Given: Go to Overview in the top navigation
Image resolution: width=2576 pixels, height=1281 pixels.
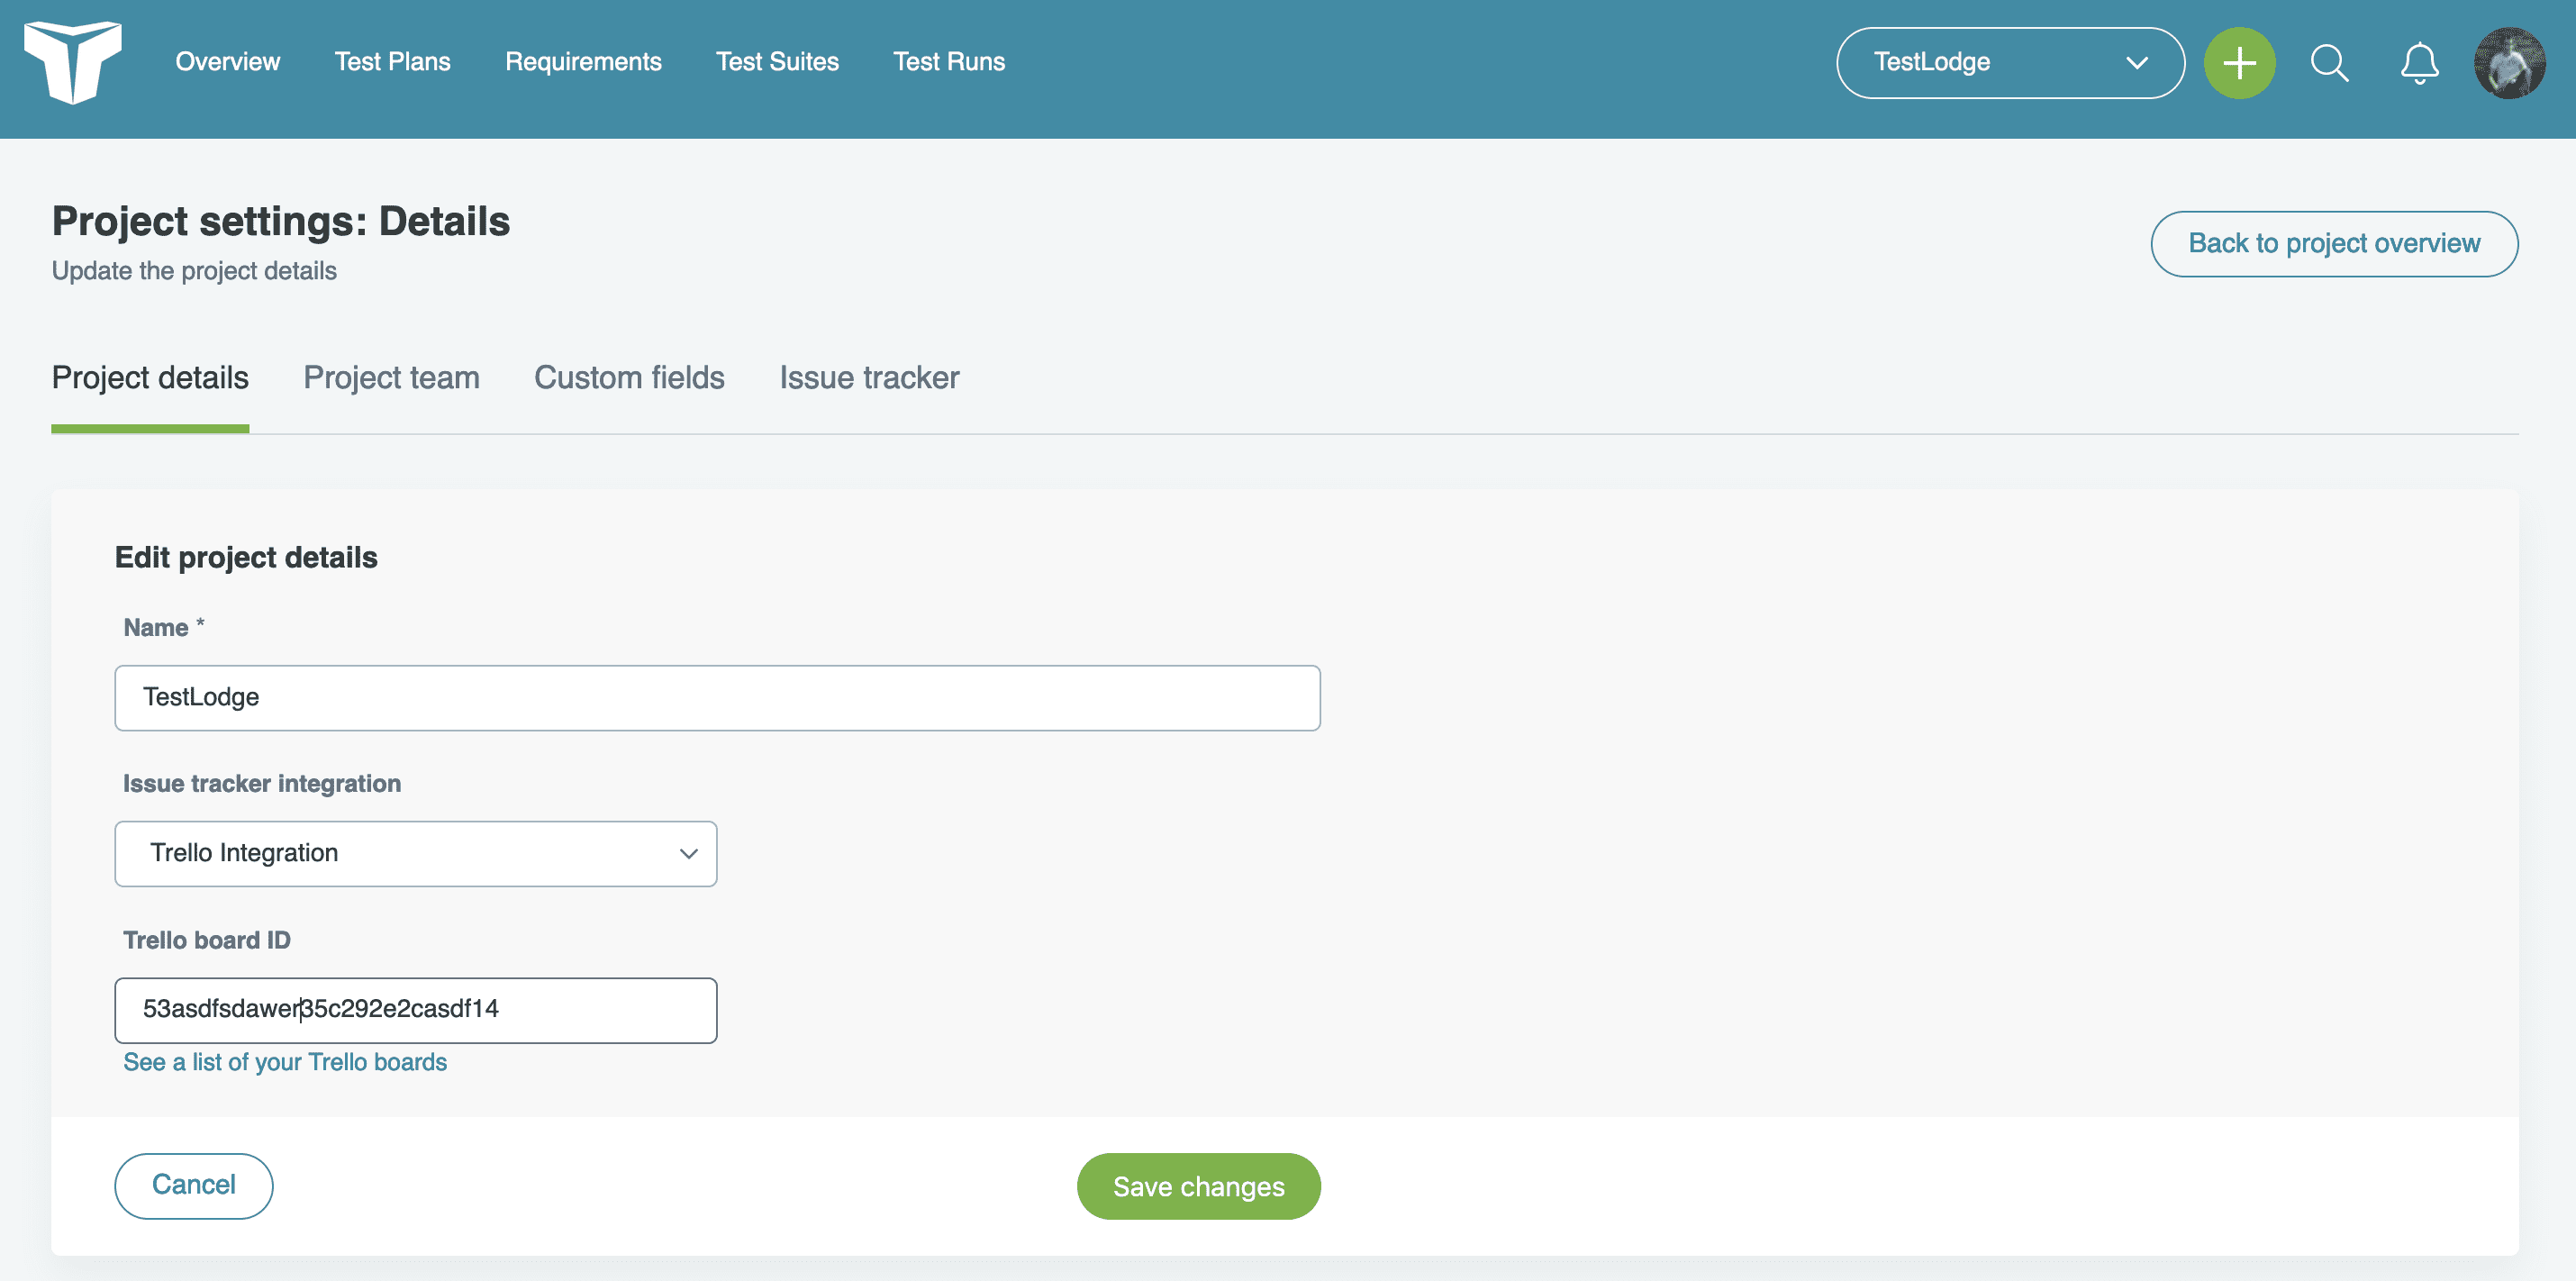Looking at the screenshot, I should click(228, 62).
